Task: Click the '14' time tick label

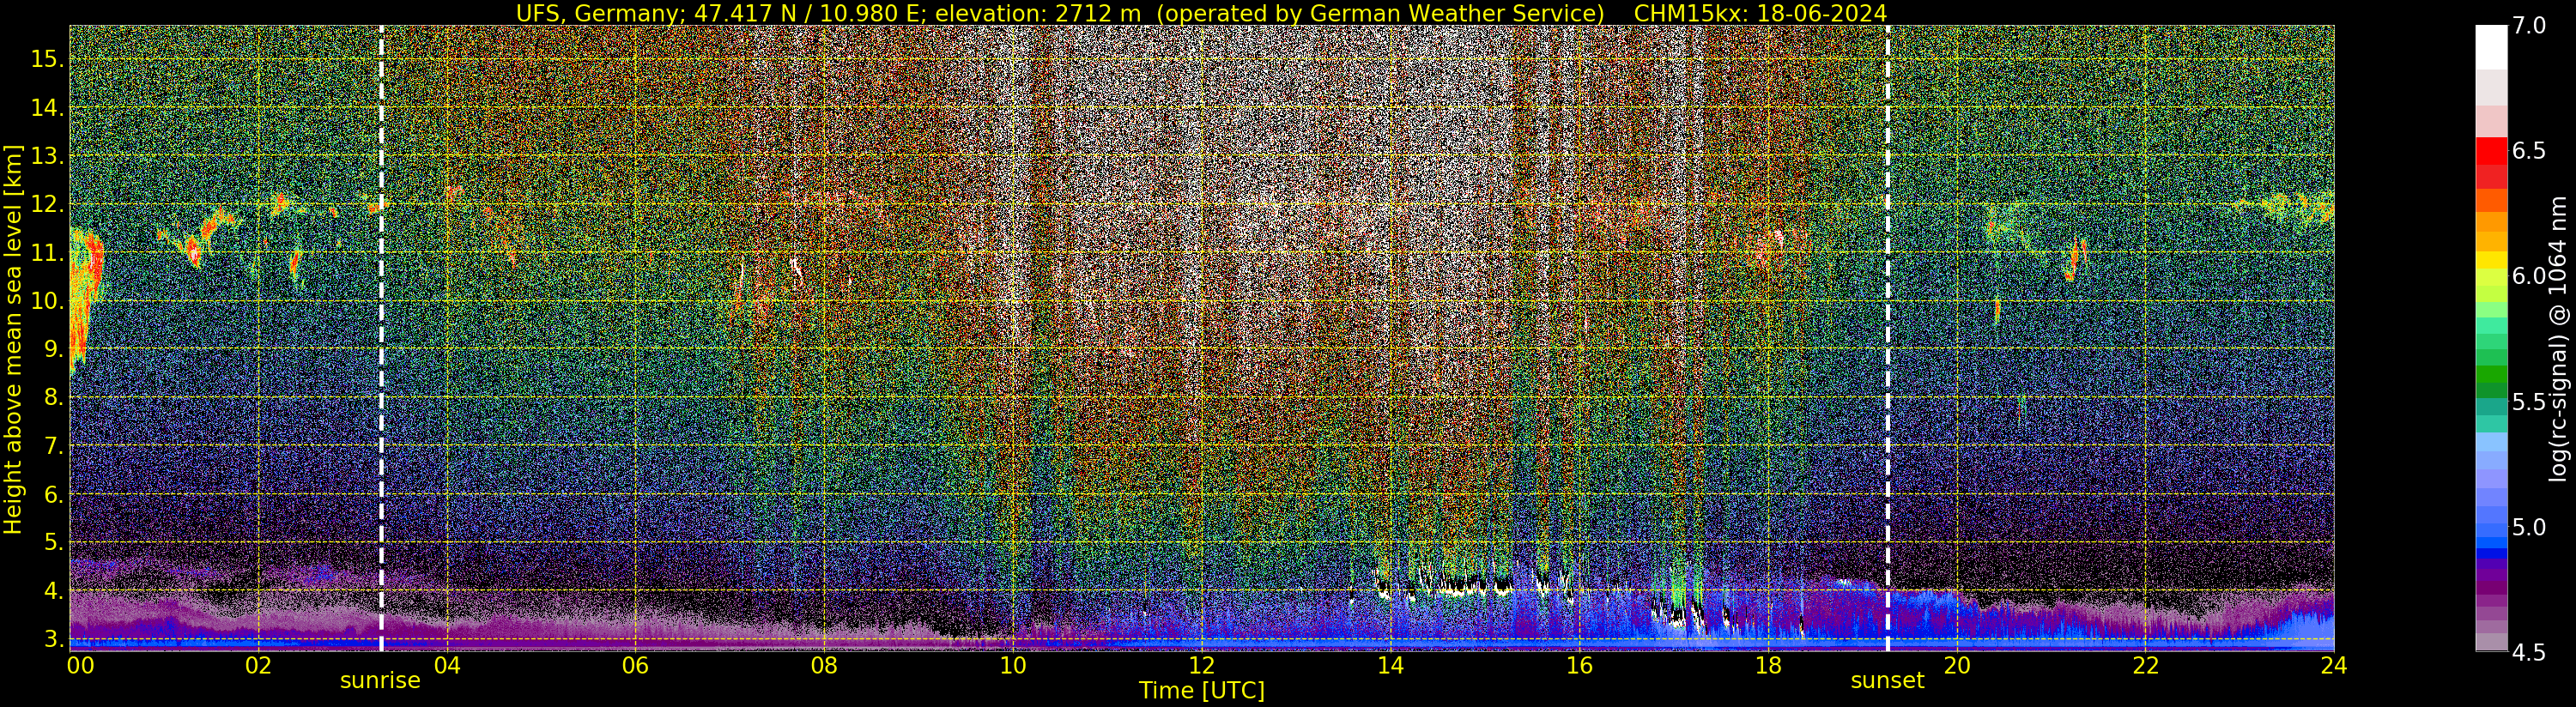Action: click(1390, 665)
